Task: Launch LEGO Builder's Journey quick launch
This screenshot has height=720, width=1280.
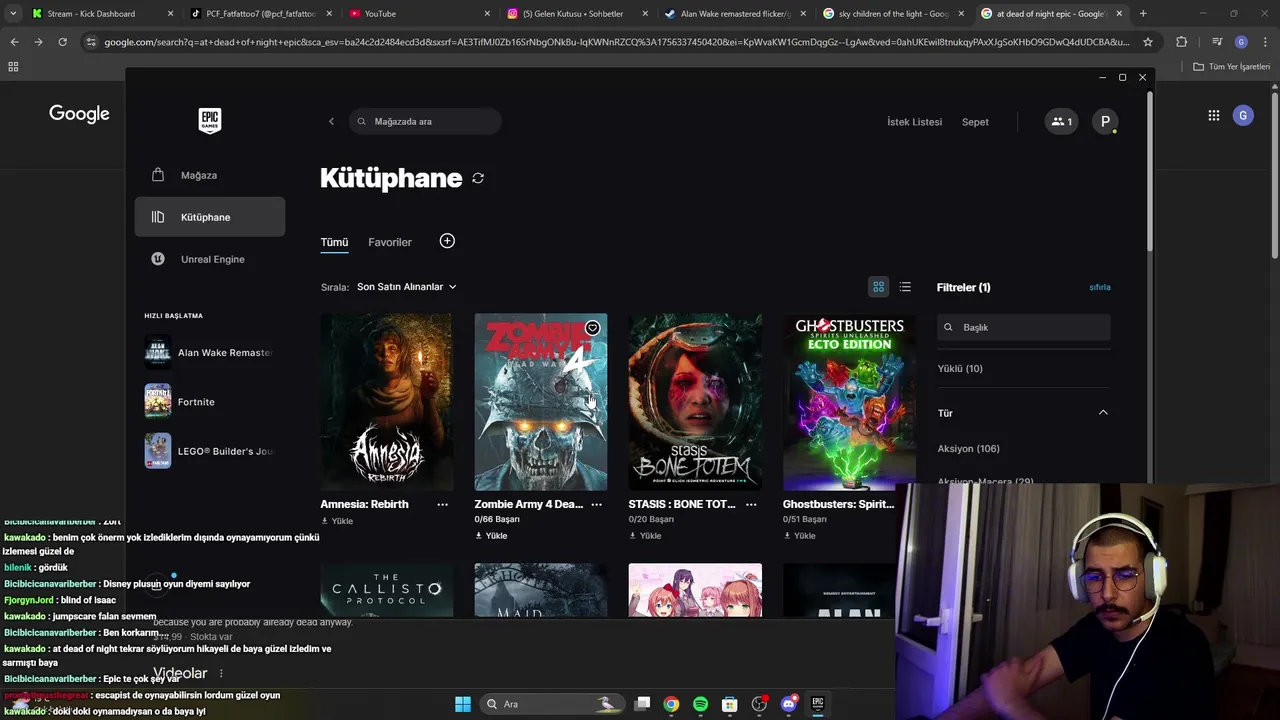Action: 209,451
